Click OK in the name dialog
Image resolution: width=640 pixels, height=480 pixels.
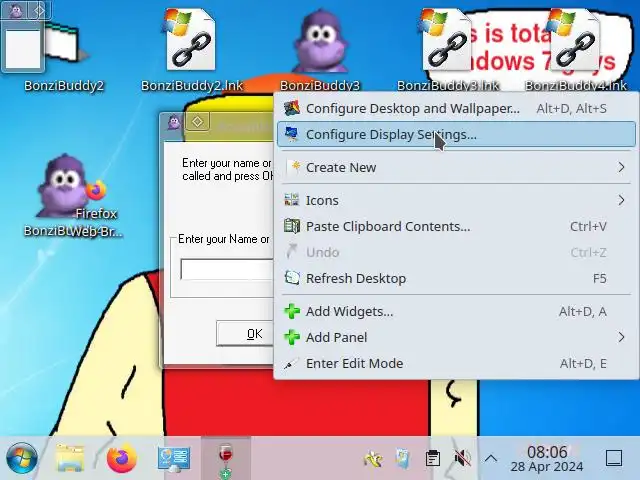click(245, 334)
